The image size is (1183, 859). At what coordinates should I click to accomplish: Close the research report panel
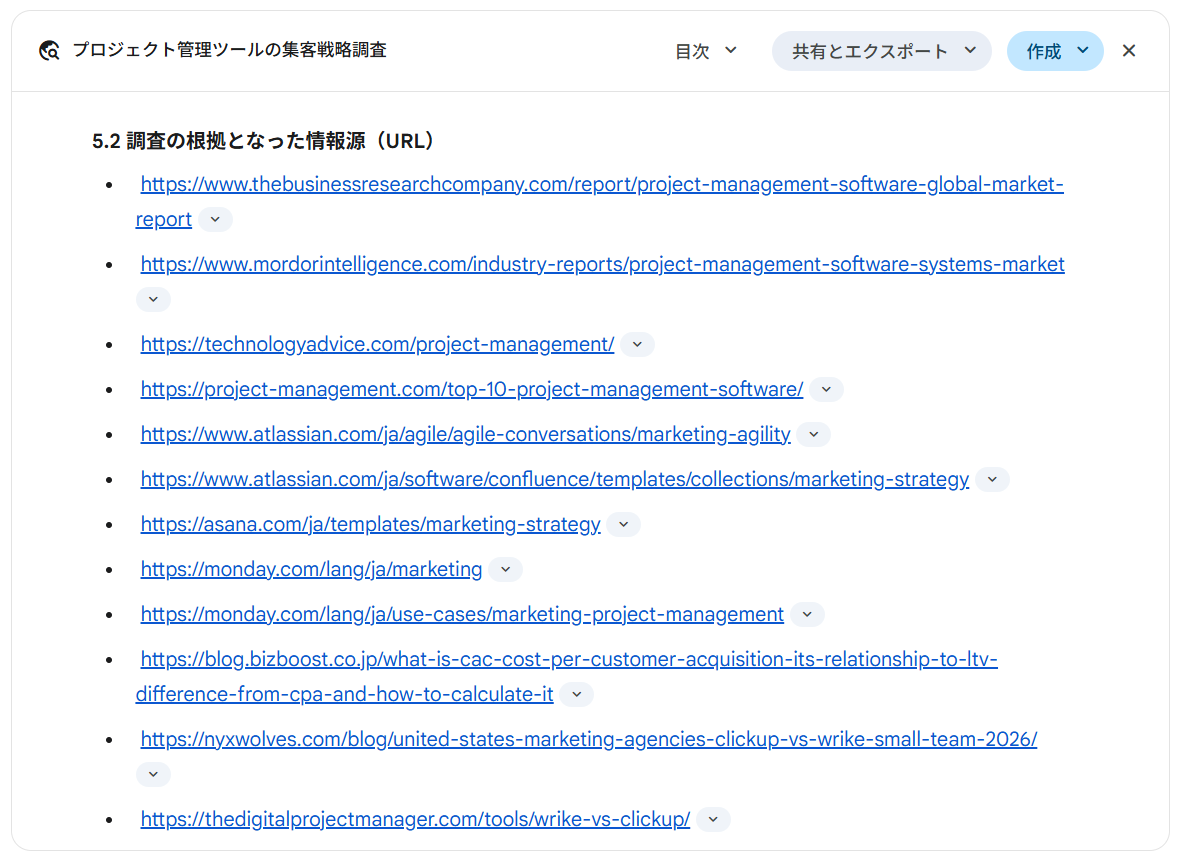click(x=1129, y=51)
